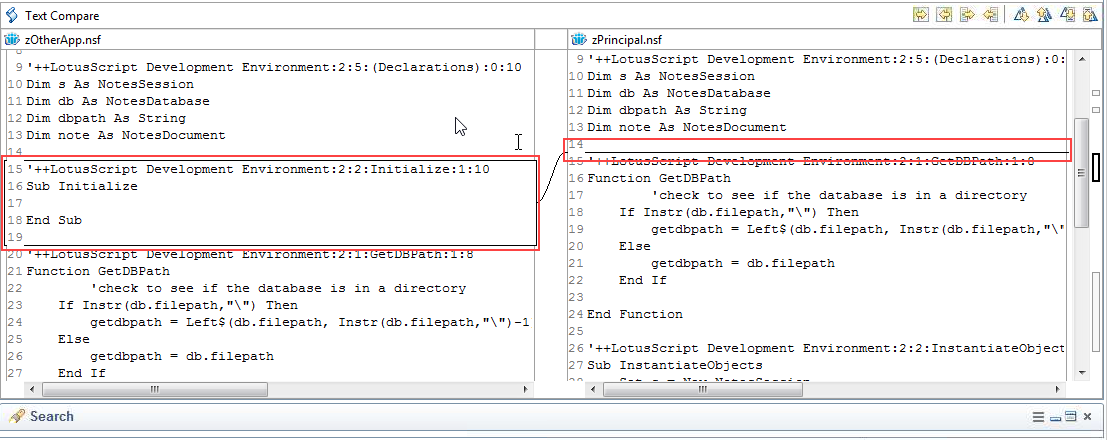
Task: Click the zOtherApp.nsf pane header
Action: [x=62, y=40]
